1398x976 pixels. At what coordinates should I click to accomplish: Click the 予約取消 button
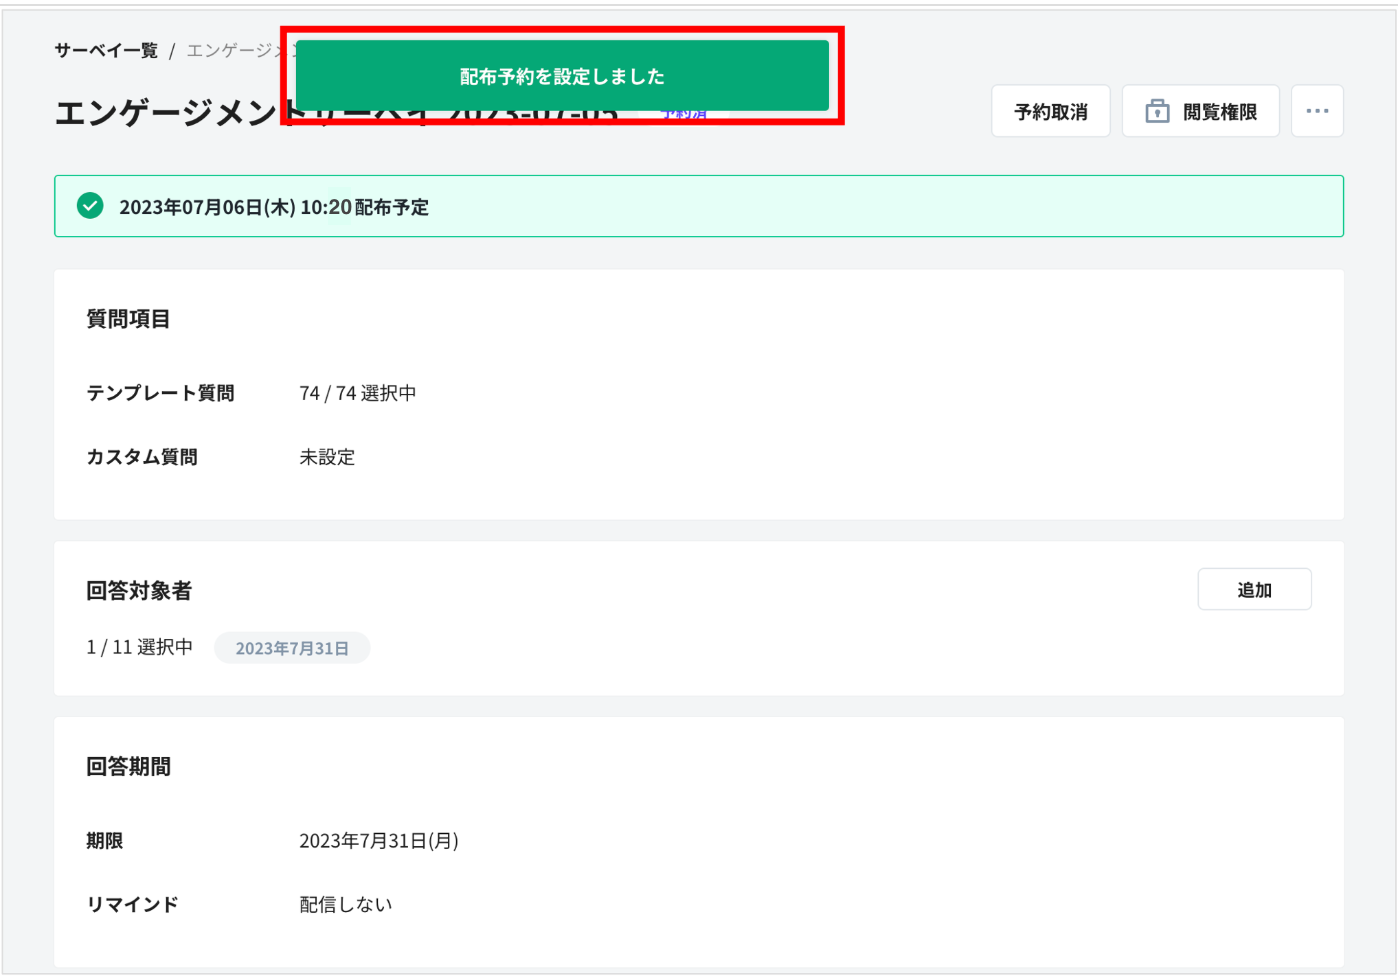[x=1051, y=111]
